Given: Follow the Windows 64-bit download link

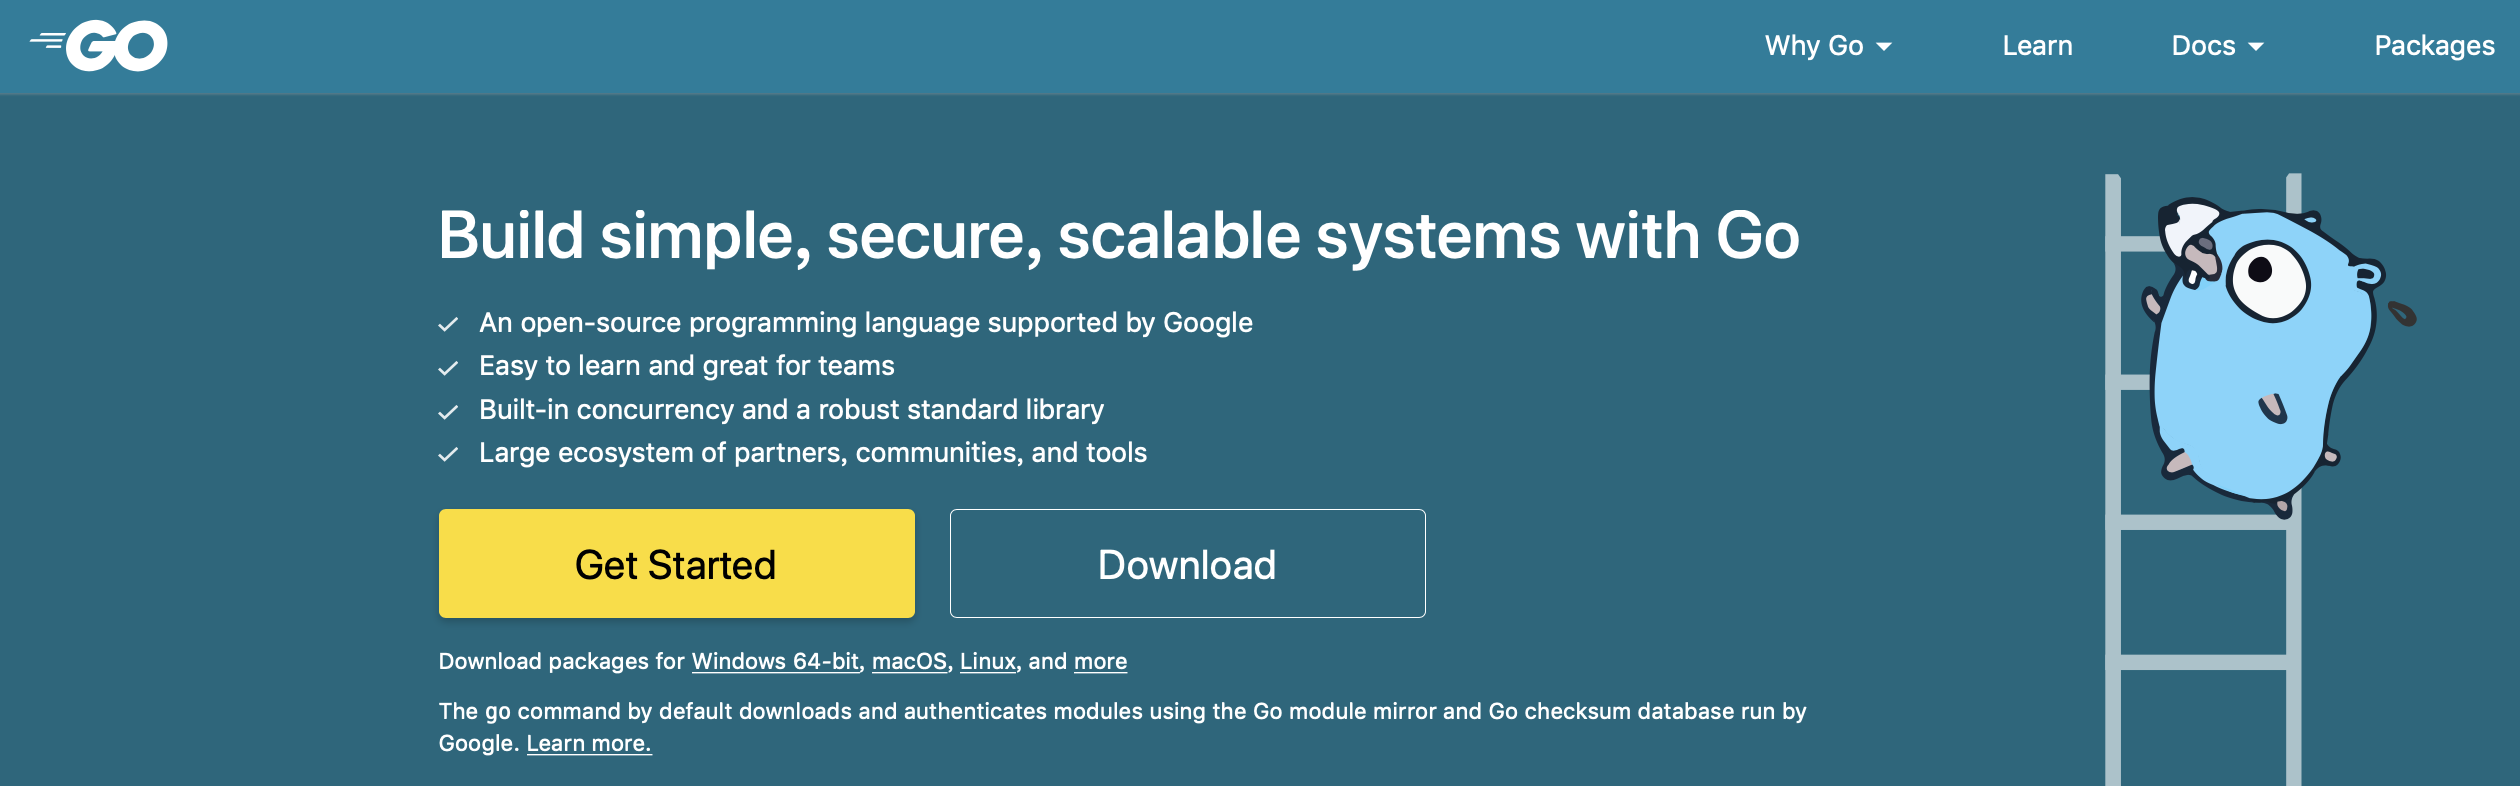Looking at the screenshot, I should tap(775, 661).
